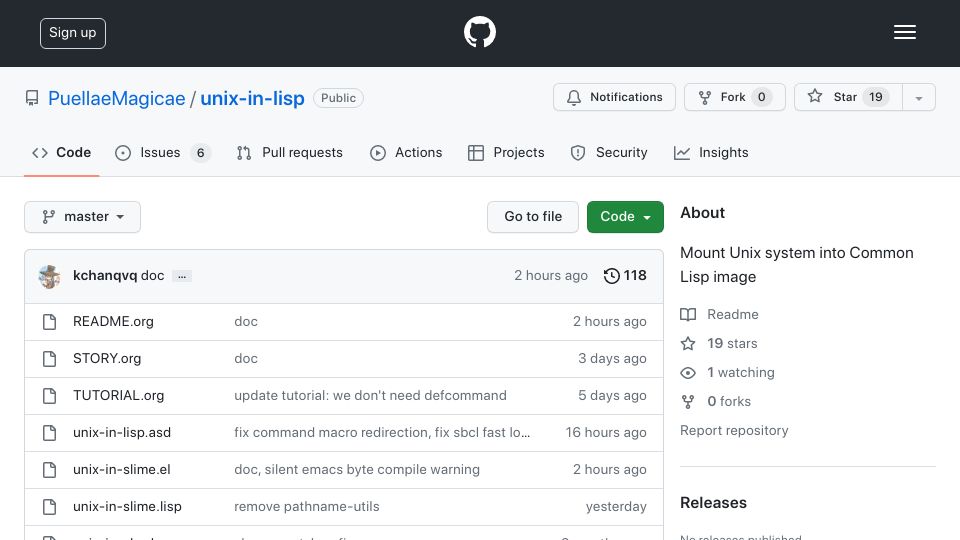Click the file icon for README.org
Screen dimensions: 960x540
[50, 322]
